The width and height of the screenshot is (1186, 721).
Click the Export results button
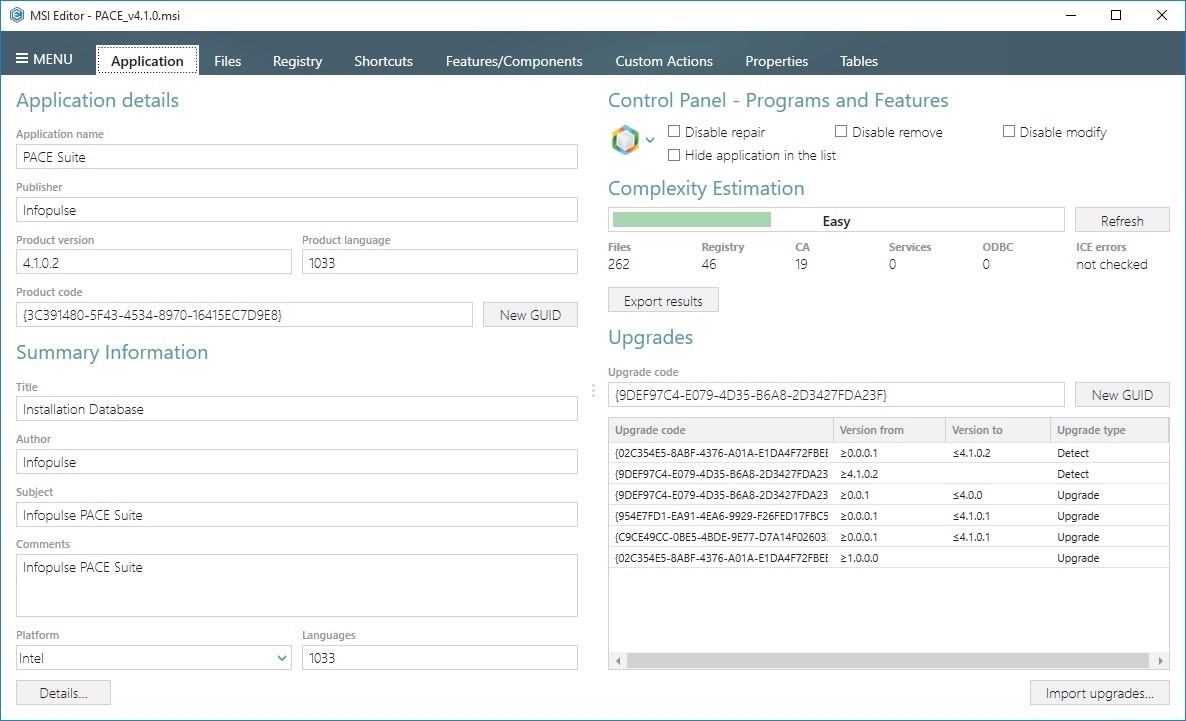(x=663, y=300)
